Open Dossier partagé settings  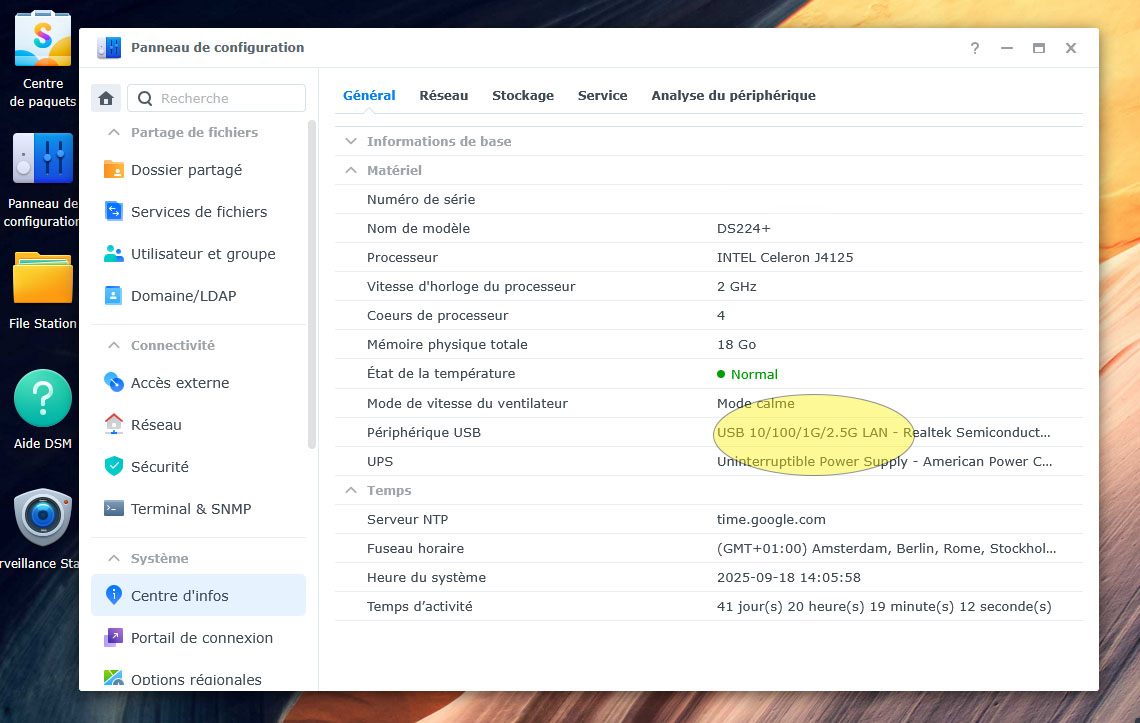point(186,170)
